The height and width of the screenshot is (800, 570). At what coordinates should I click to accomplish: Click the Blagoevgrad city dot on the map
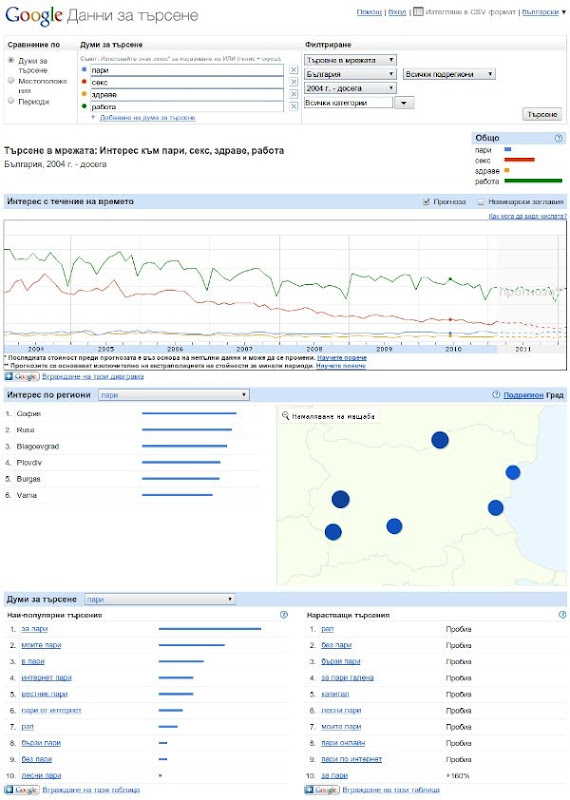click(x=333, y=532)
